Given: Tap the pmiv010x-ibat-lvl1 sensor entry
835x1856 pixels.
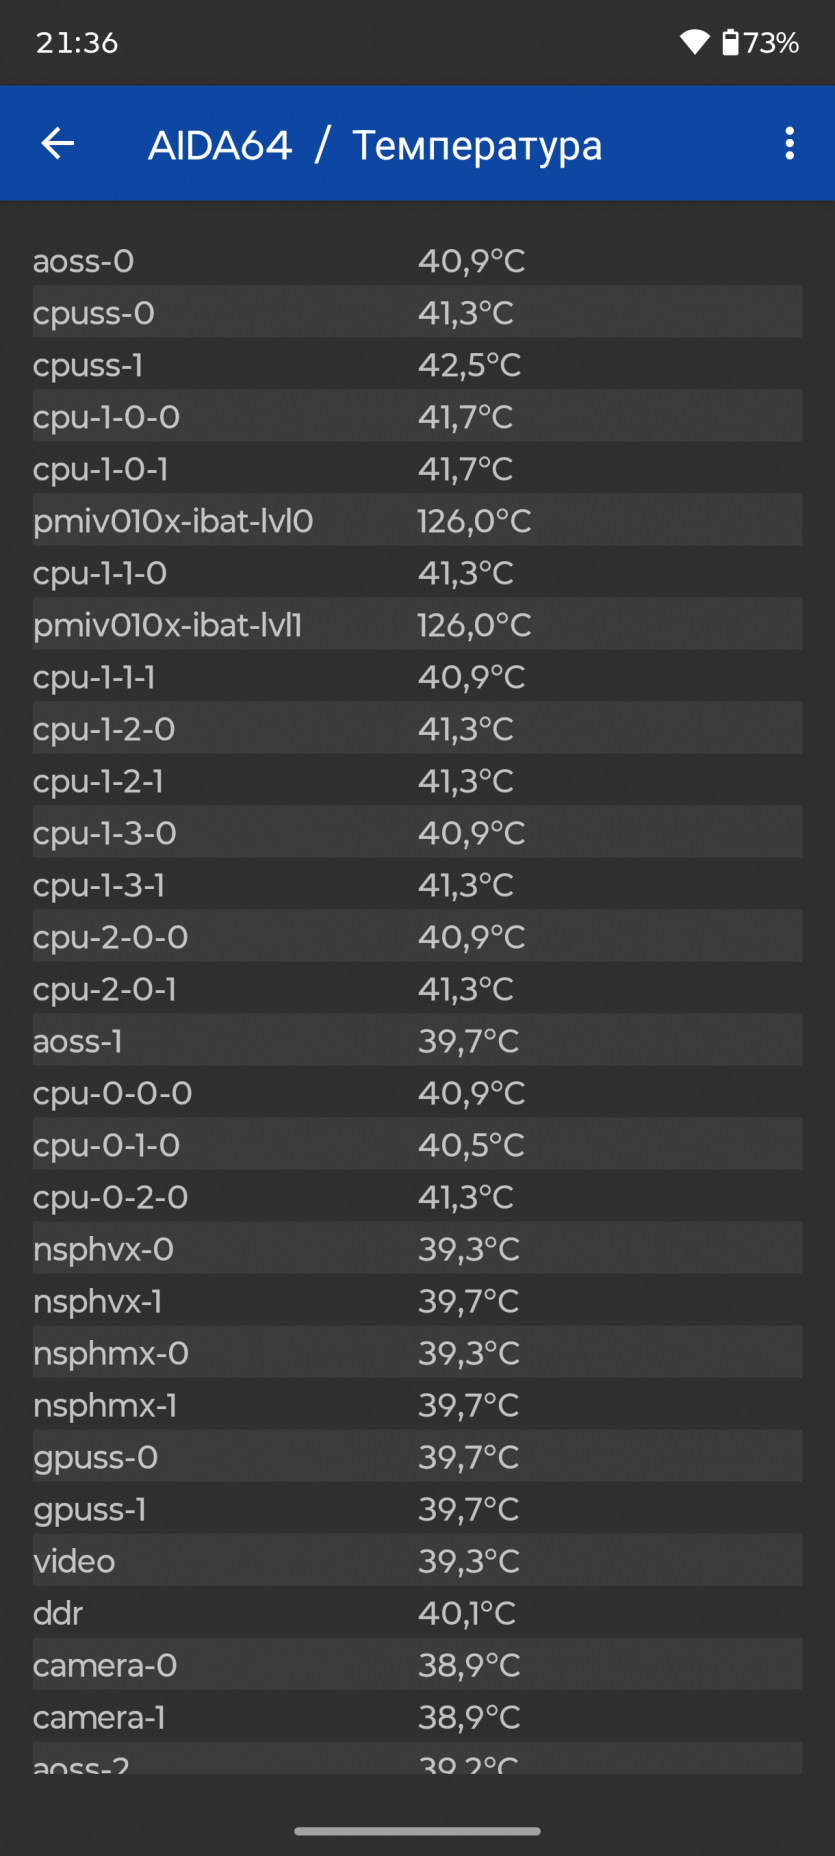Looking at the screenshot, I should (x=417, y=625).
